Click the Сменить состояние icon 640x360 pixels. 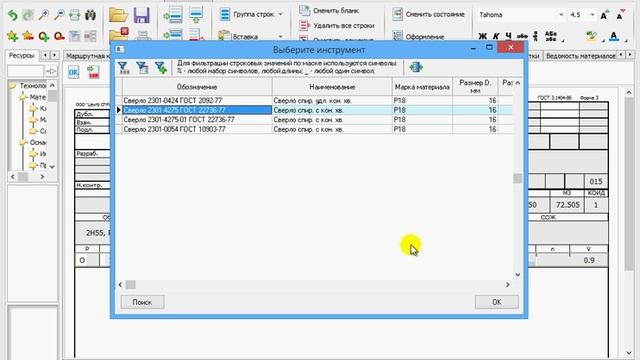click(397, 14)
